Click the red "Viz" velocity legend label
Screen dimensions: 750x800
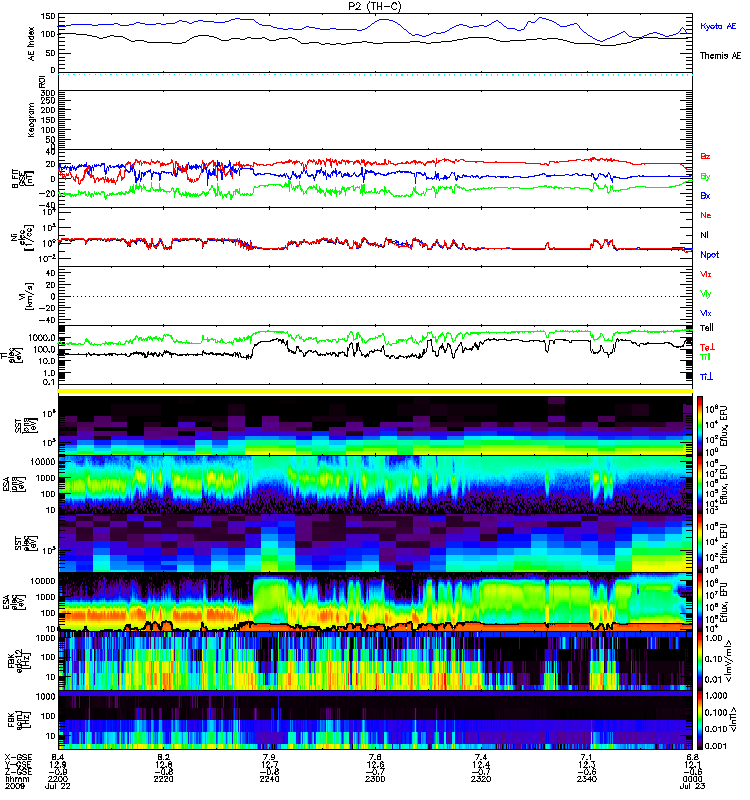pyautogui.click(x=705, y=274)
